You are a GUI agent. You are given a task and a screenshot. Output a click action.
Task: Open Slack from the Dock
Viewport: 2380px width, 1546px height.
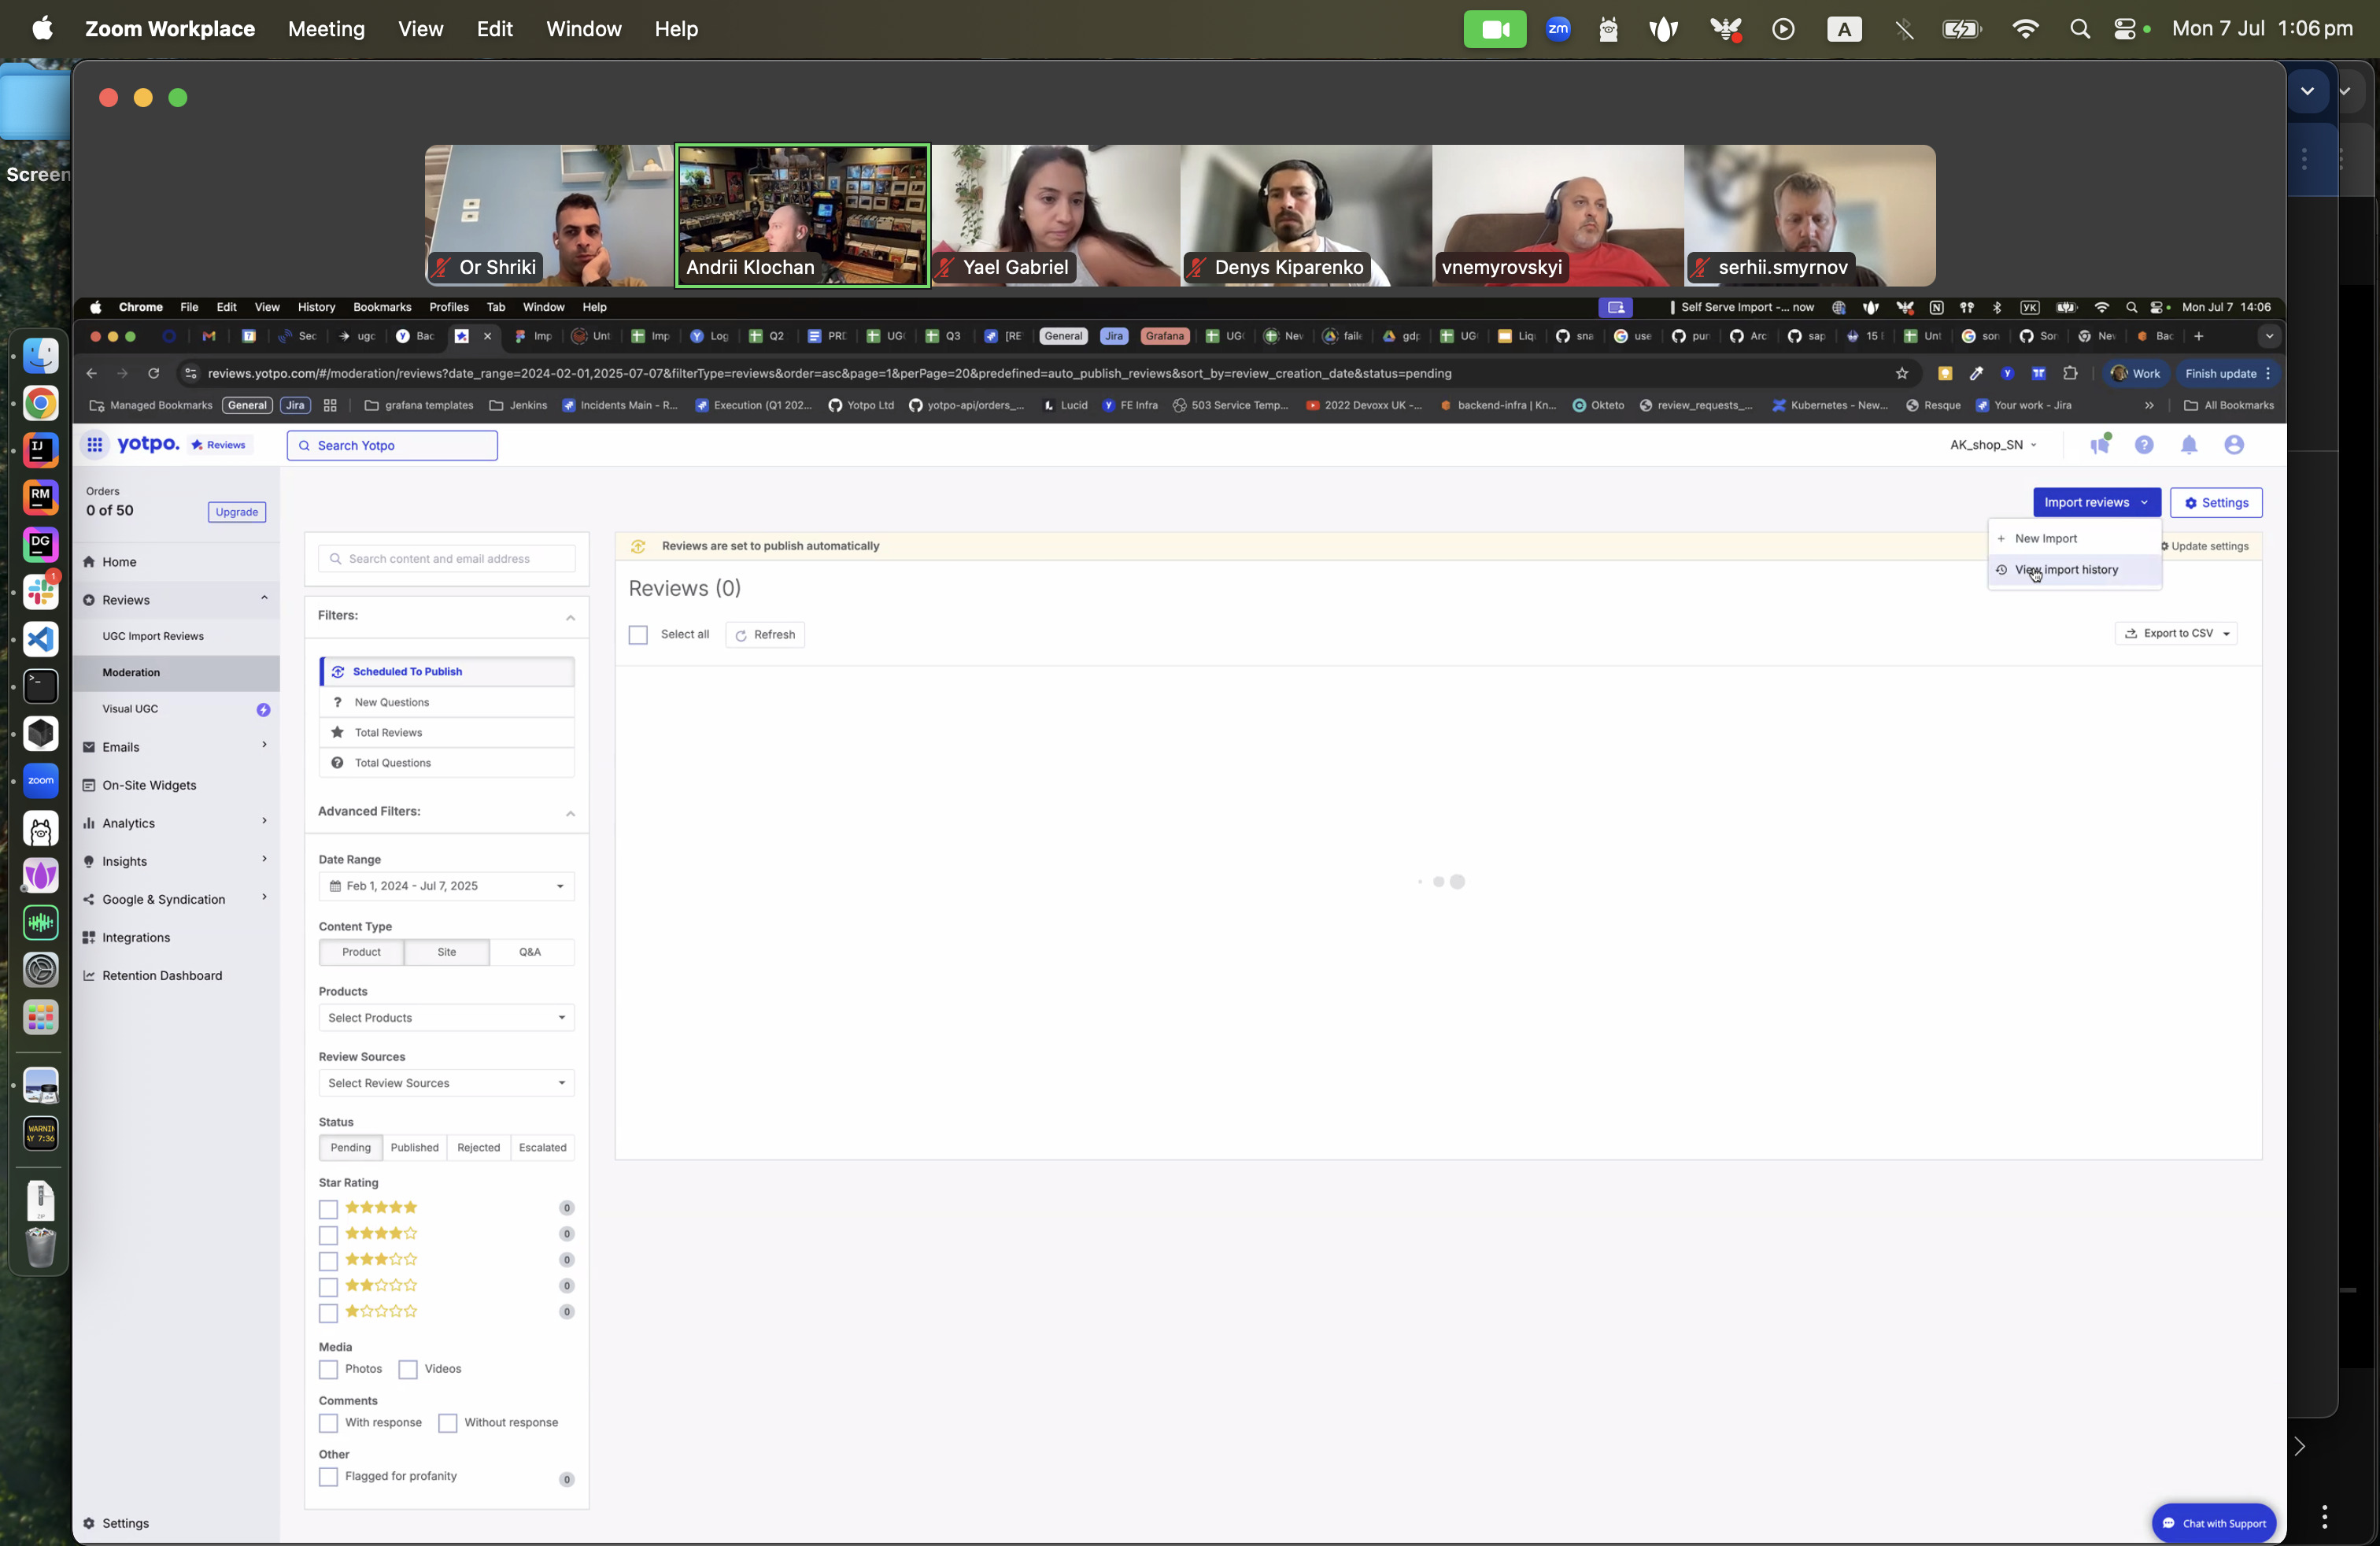click(x=41, y=592)
